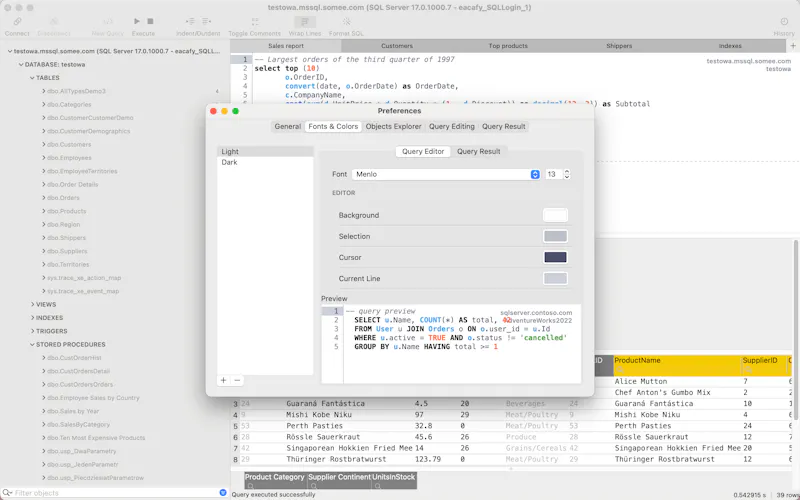Click the font size field showing 13
Image resolution: width=800 pixels, height=500 pixels.
pyautogui.click(x=554, y=174)
